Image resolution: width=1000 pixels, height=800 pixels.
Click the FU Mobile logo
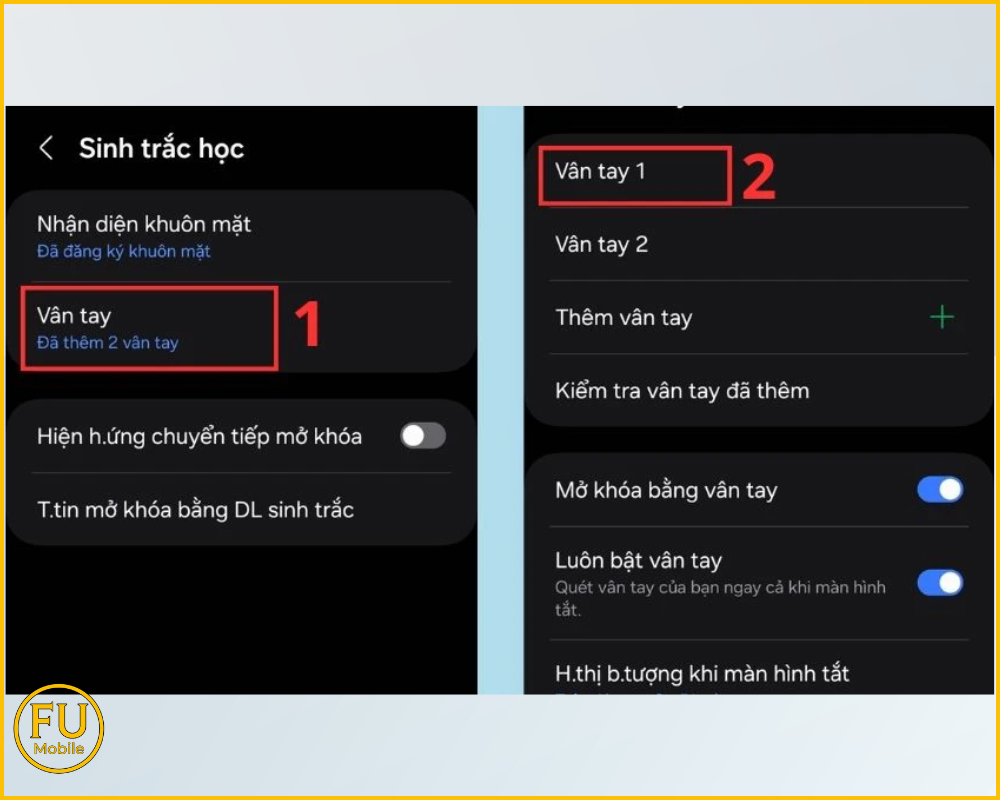59,729
